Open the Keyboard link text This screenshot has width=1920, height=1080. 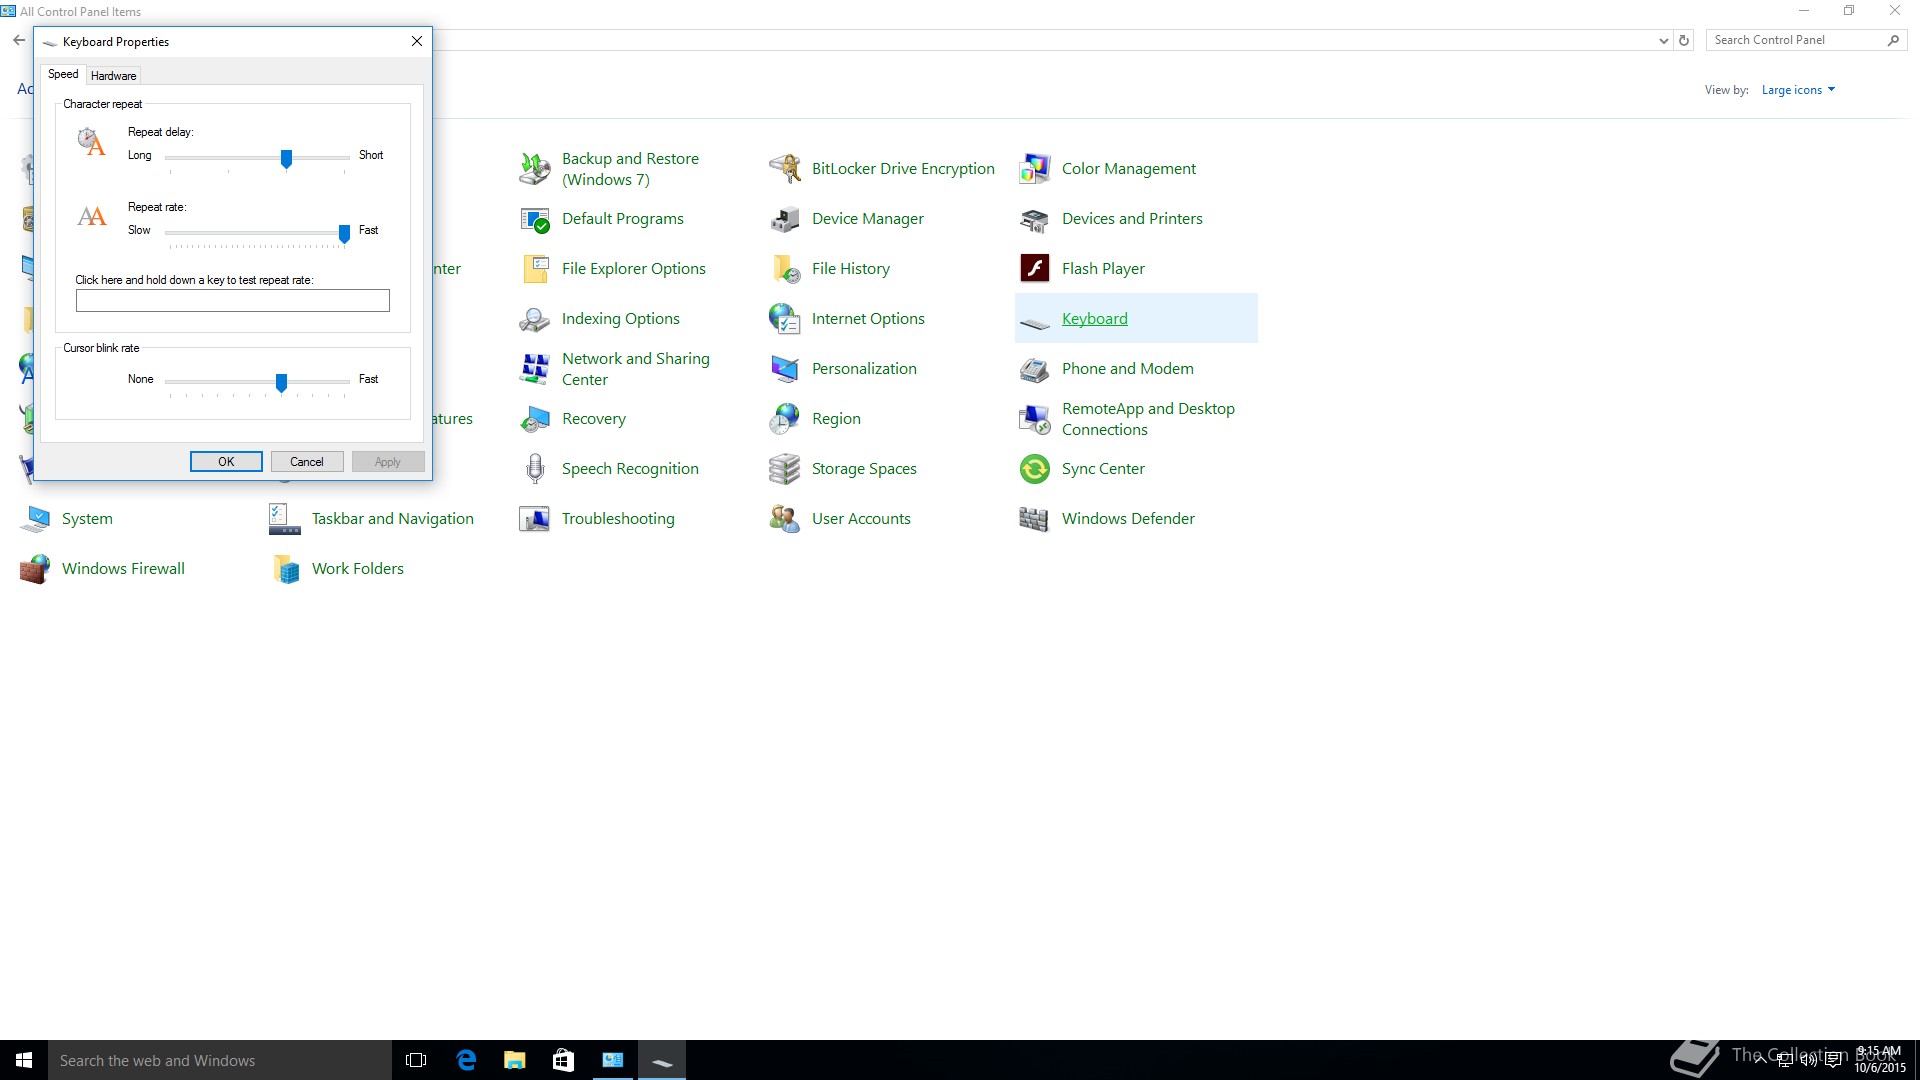click(1094, 319)
